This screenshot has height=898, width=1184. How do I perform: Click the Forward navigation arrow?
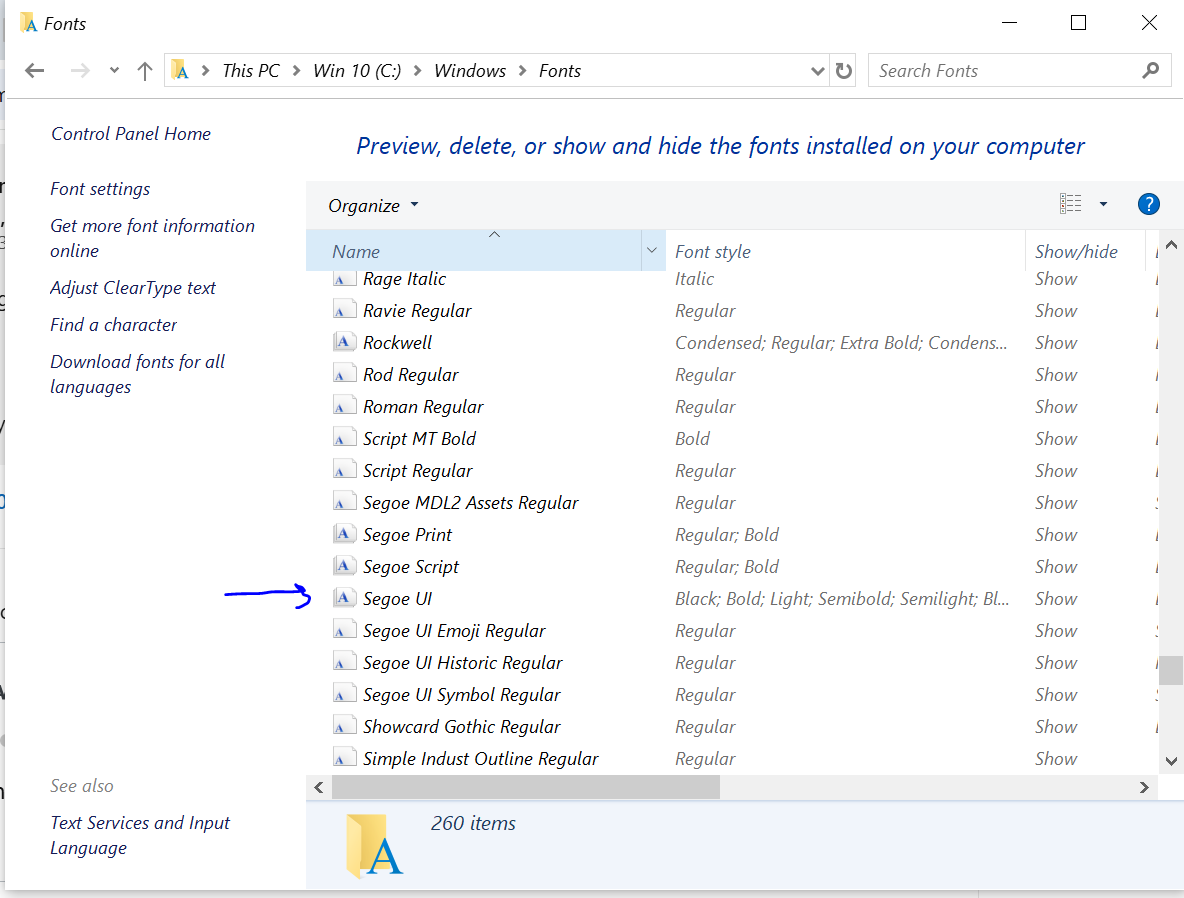coord(80,71)
